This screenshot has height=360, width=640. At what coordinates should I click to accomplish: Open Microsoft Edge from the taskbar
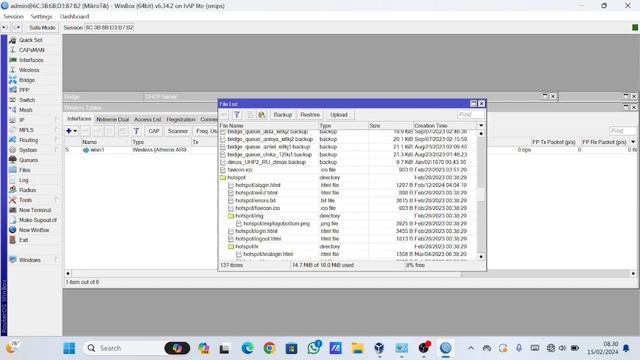pos(247,348)
